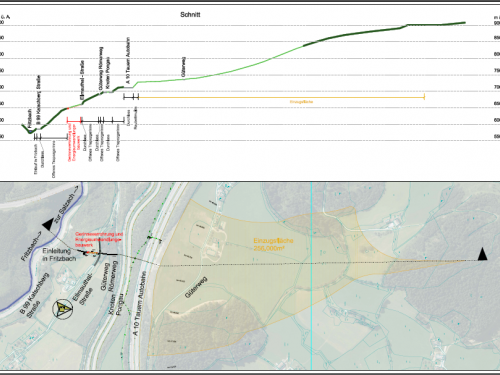Click the 'Schnitt' title above the profile
Screen dimensions: 500x375
tap(190, 15)
